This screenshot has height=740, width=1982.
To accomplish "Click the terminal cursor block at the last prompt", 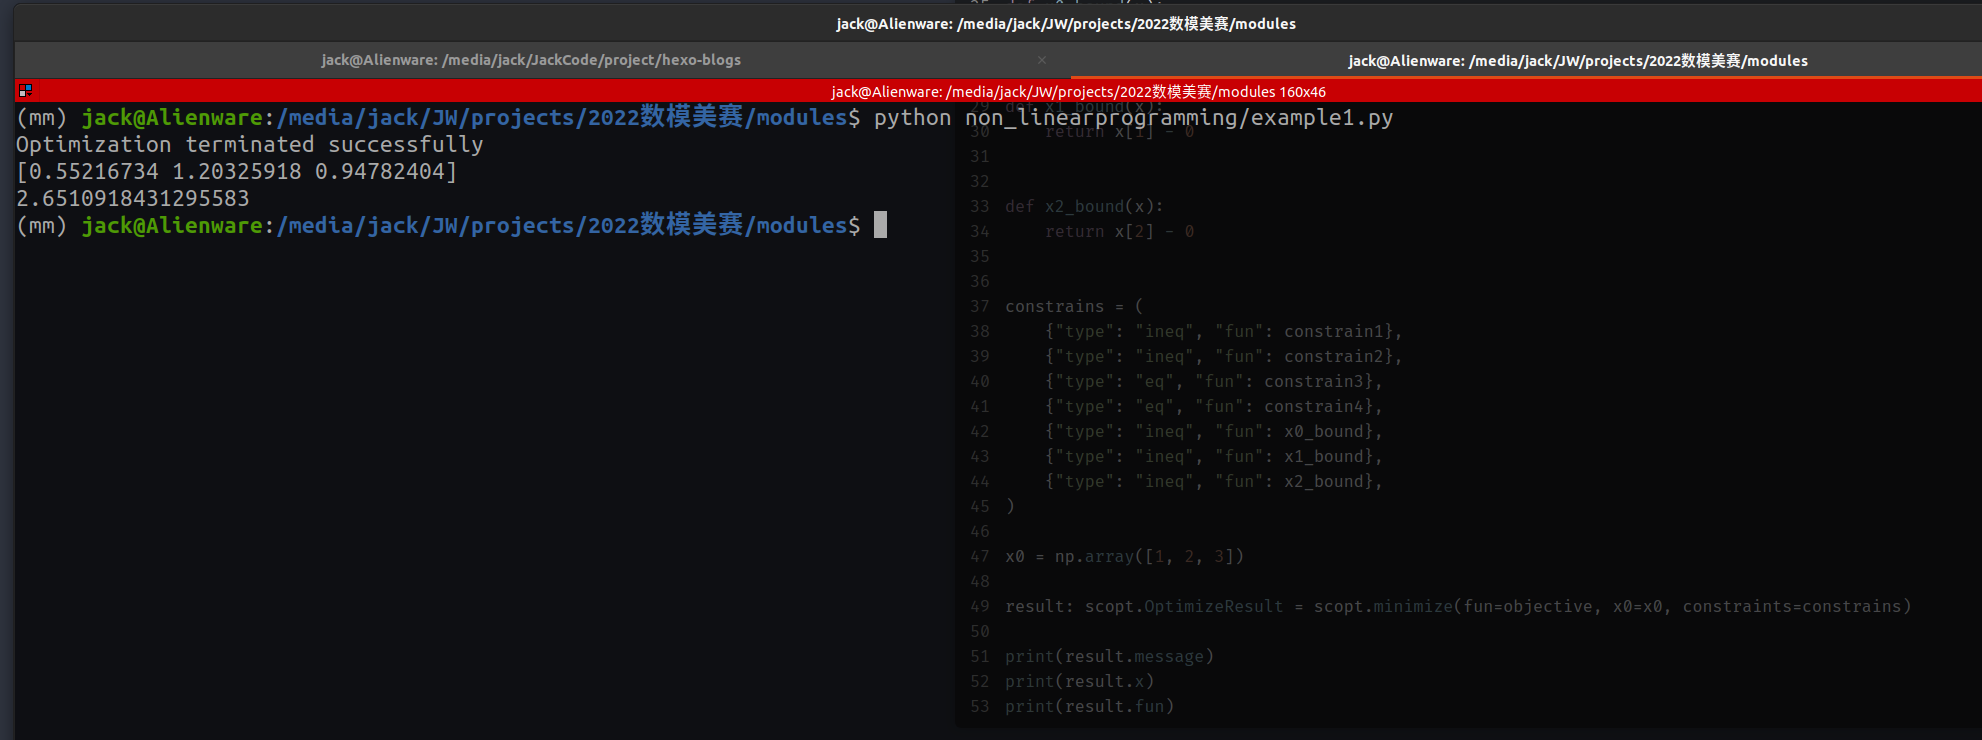I will pyautogui.click(x=880, y=225).
